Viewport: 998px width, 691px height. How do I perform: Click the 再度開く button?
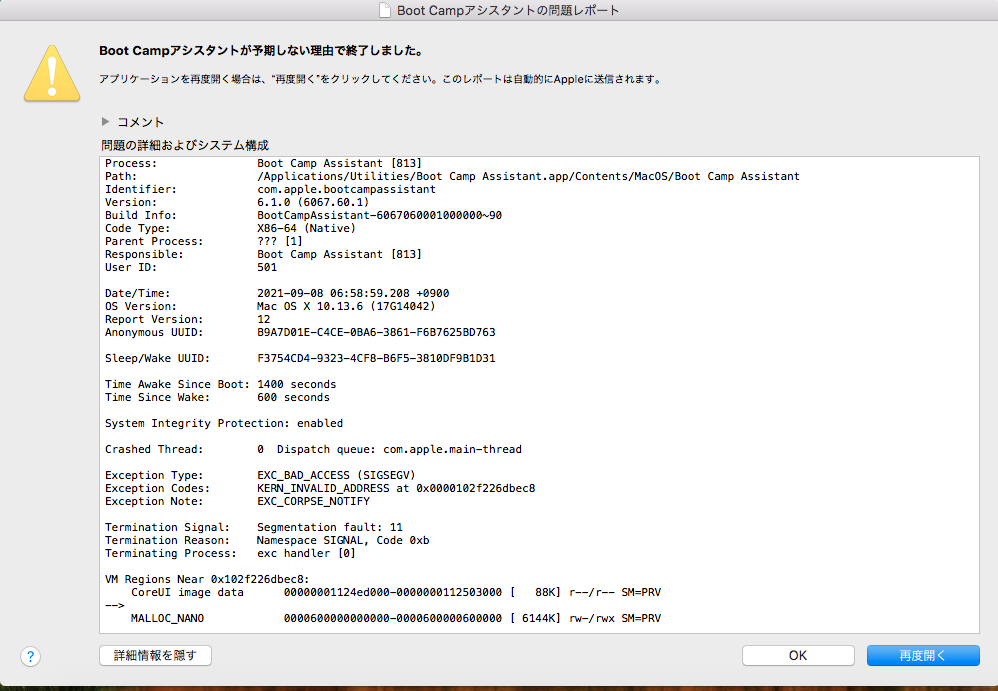pyautogui.click(x=923, y=655)
